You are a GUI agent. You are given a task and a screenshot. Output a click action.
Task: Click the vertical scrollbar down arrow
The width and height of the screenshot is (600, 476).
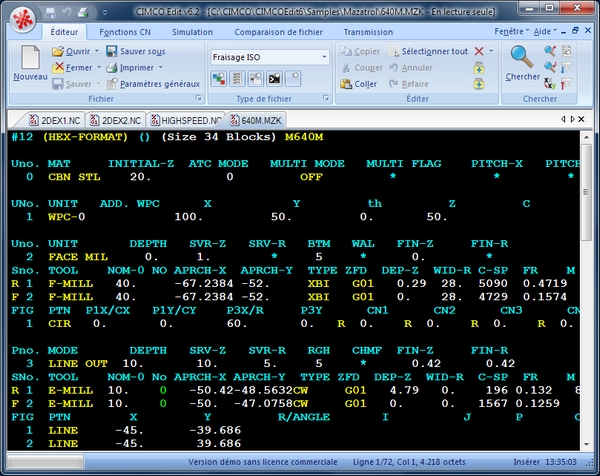(x=586, y=444)
